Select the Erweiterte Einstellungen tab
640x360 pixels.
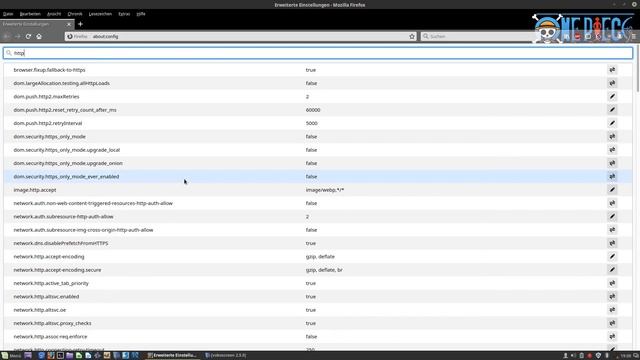coord(37,24)
